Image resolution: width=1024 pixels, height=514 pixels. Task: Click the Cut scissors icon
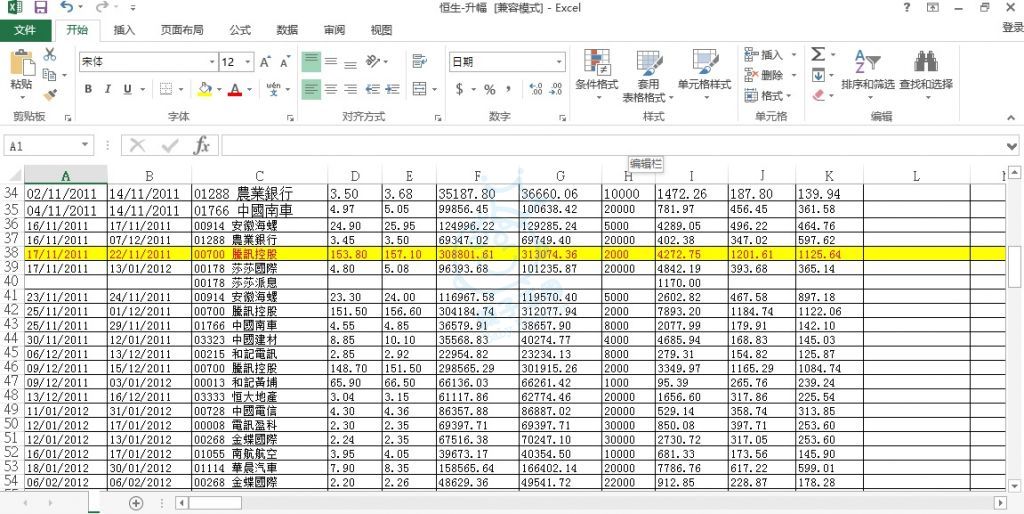point(50,54)
